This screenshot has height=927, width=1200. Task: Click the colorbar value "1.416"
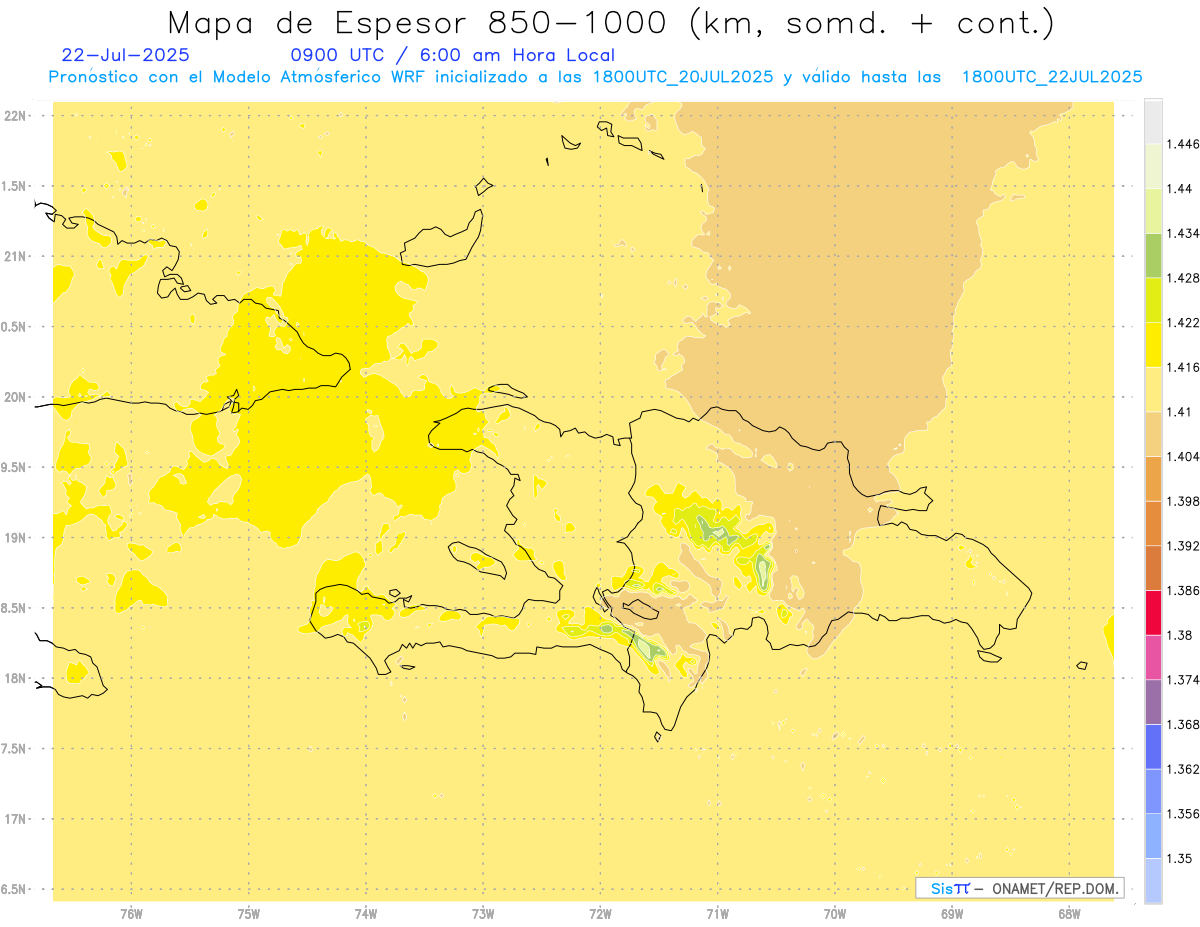pyautogui.click(x=1182, y=367)
